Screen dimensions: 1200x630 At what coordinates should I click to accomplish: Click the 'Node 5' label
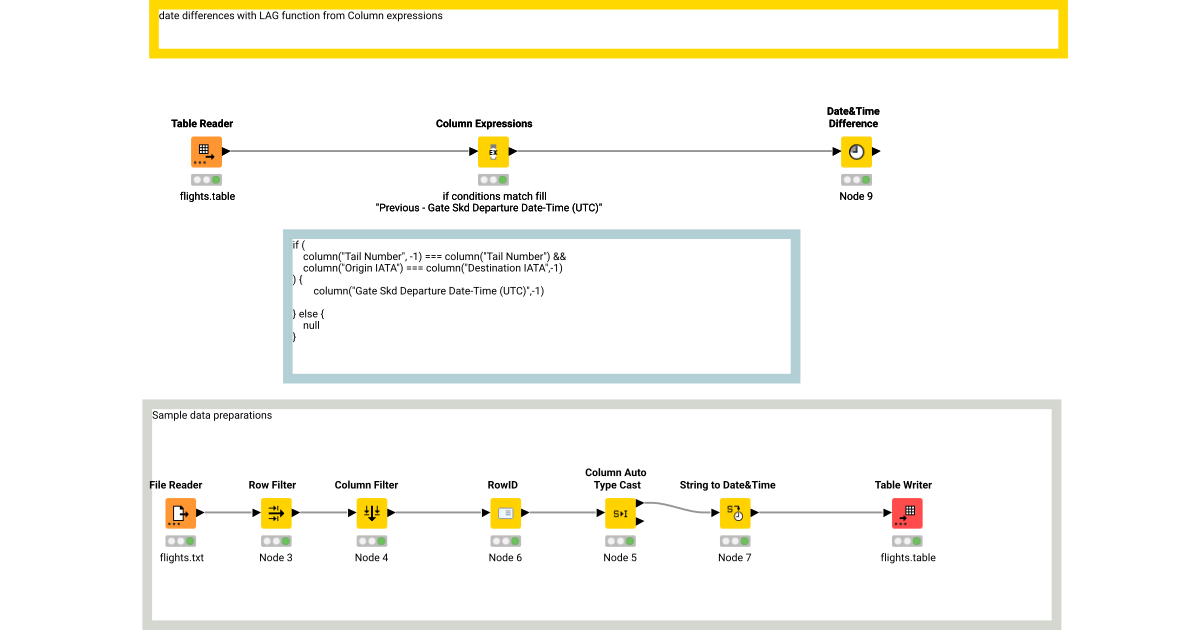click(x=620, y=557)
